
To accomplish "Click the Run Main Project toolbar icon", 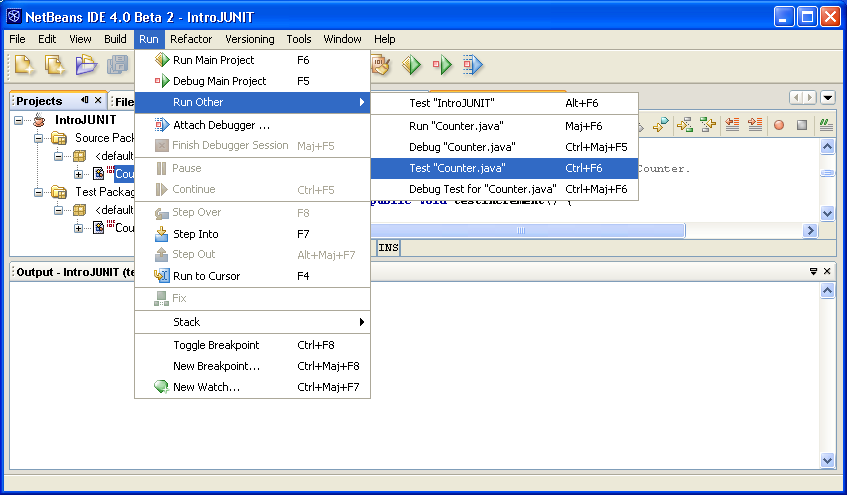I will tap(412, 65).
